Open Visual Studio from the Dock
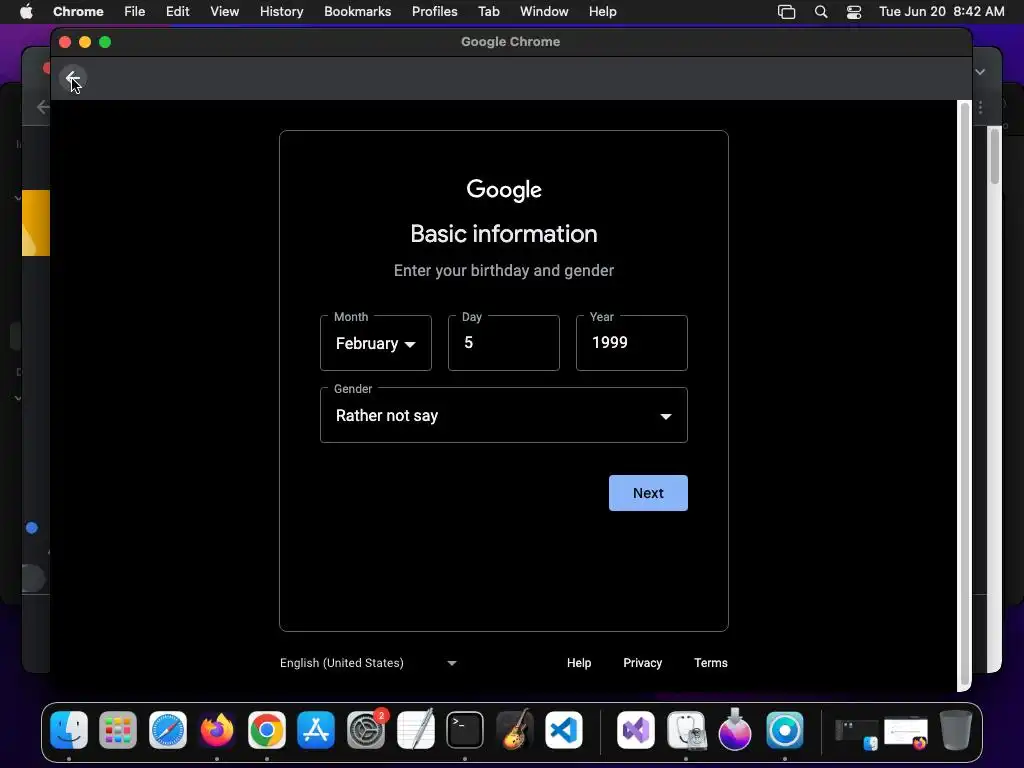1024x768 pixels. pyautogui.click(x=636, y=729)
